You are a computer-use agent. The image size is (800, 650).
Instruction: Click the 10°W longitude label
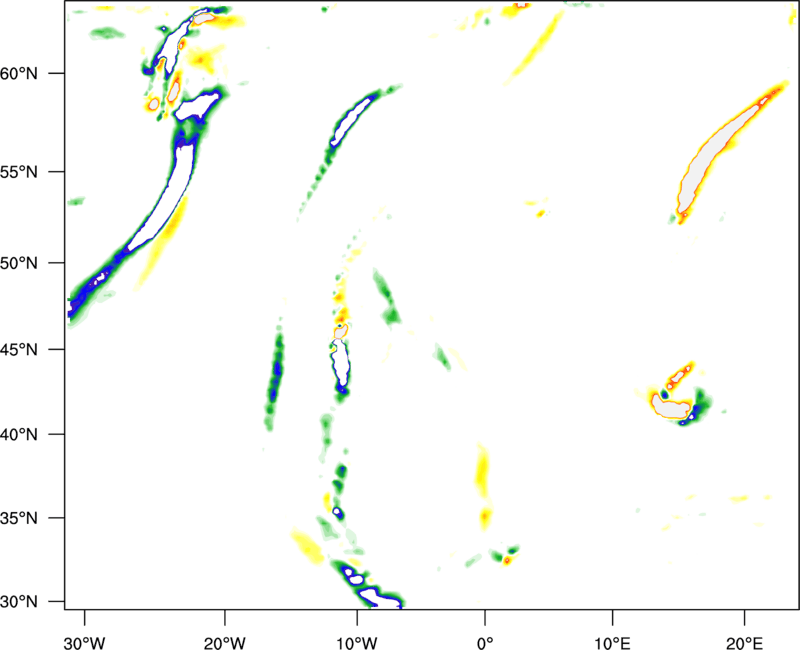pyautogui.click(x=356, y=643)
